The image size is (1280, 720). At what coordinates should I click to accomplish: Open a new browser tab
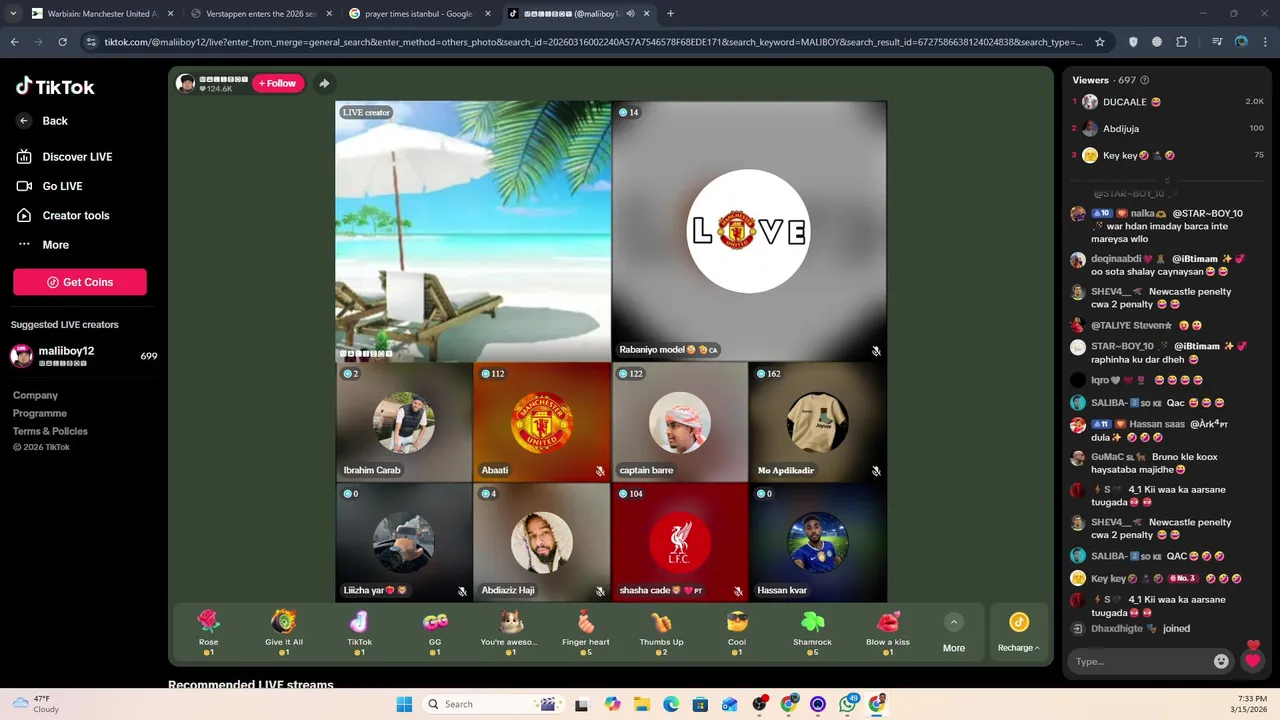pyautogui.click(x=670, y=14)
